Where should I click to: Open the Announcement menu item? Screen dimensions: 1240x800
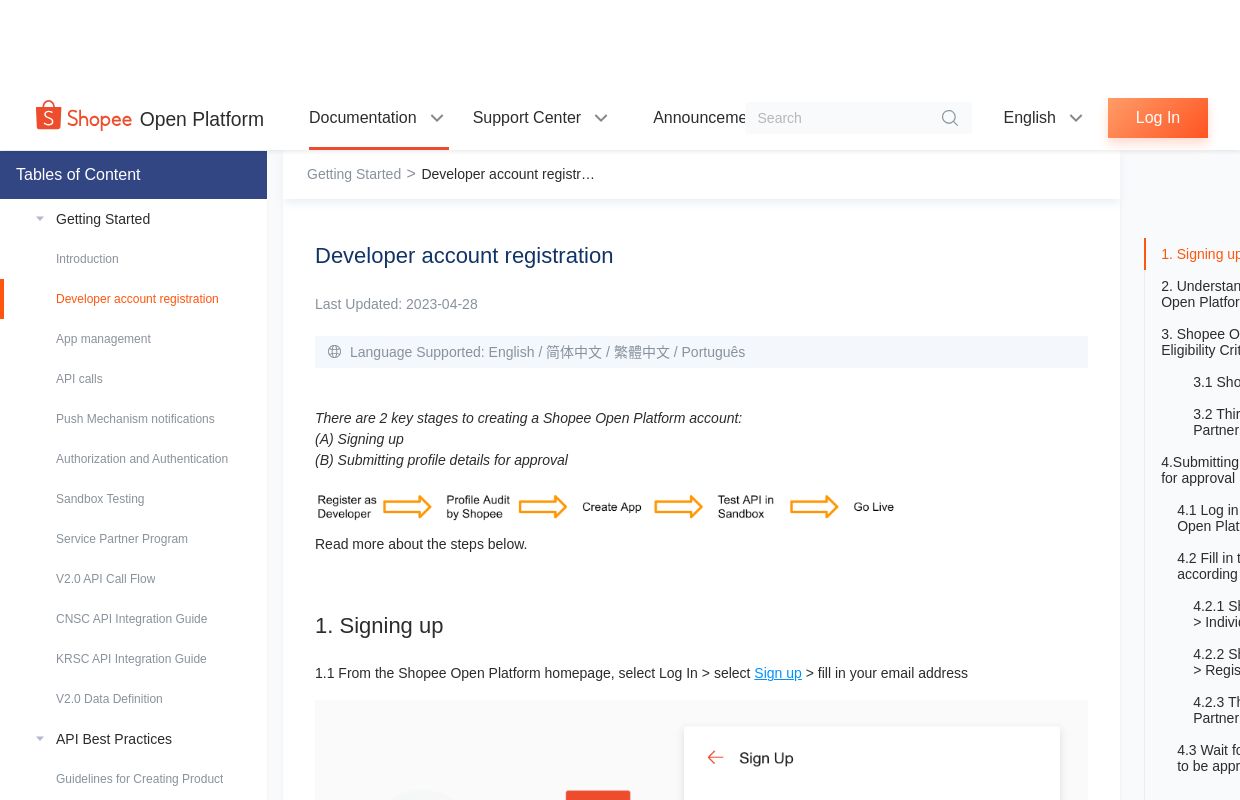(699, 118)
